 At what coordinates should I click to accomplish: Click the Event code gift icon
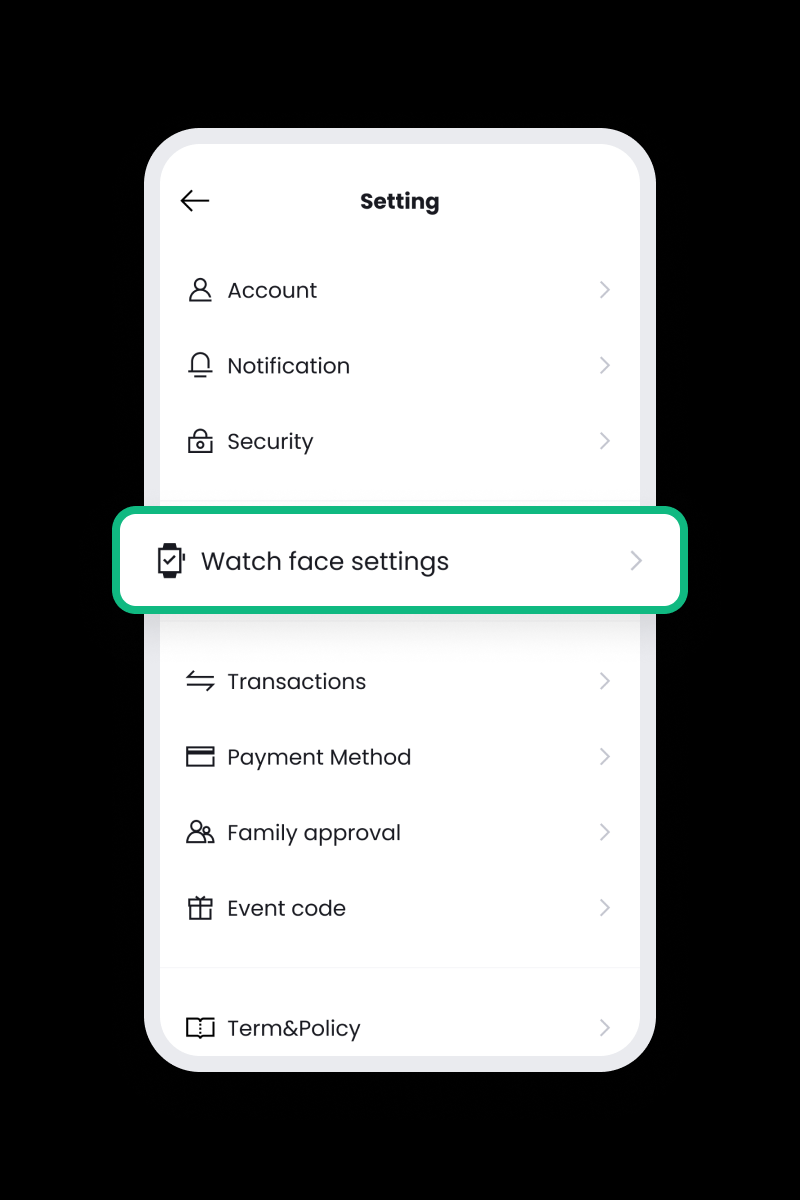tap(200, 908)
